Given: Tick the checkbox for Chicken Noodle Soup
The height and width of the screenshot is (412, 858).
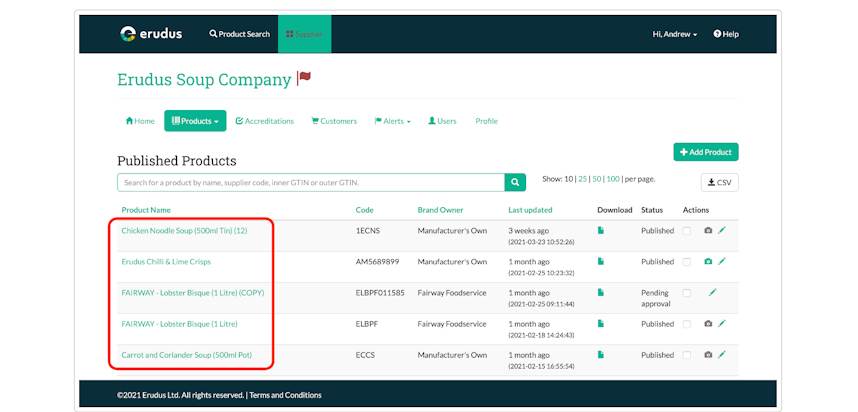Looking at the screenshot, I should (687, 231).
